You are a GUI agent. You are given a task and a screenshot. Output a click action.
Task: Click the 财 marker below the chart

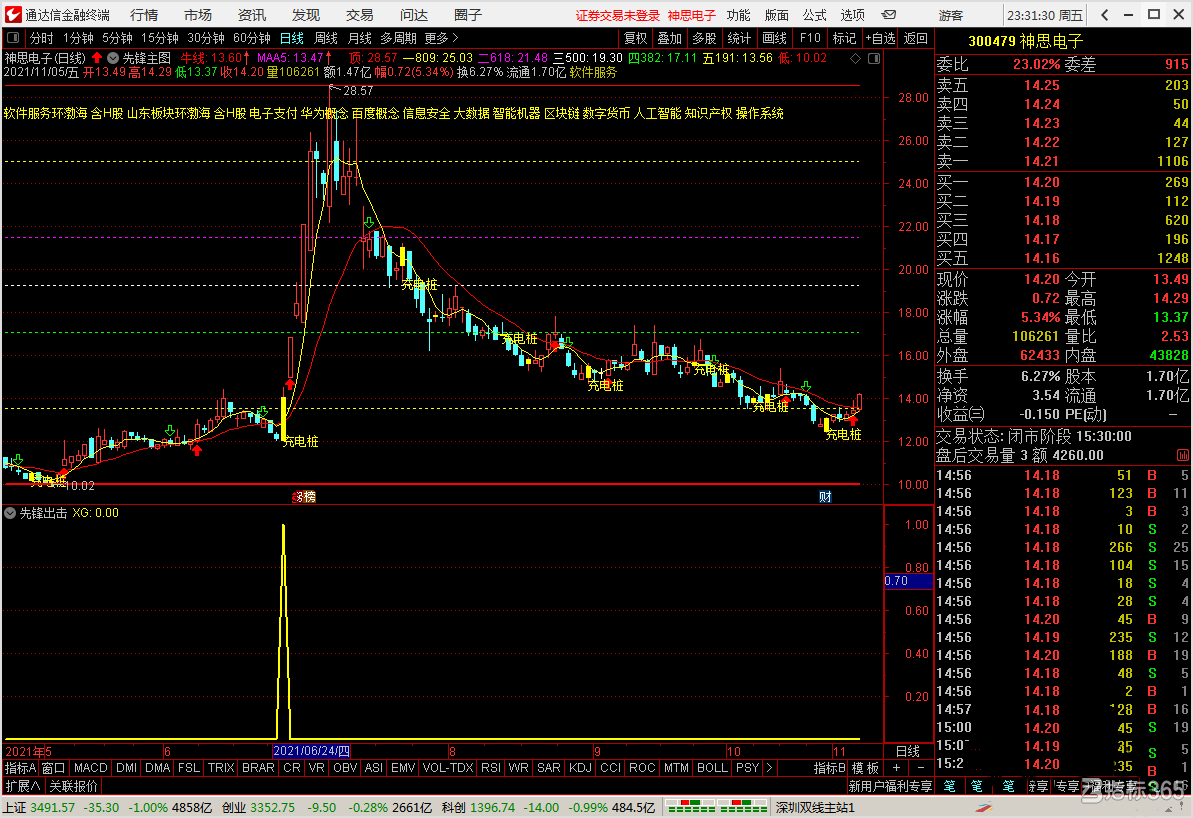tap(825, 497)
